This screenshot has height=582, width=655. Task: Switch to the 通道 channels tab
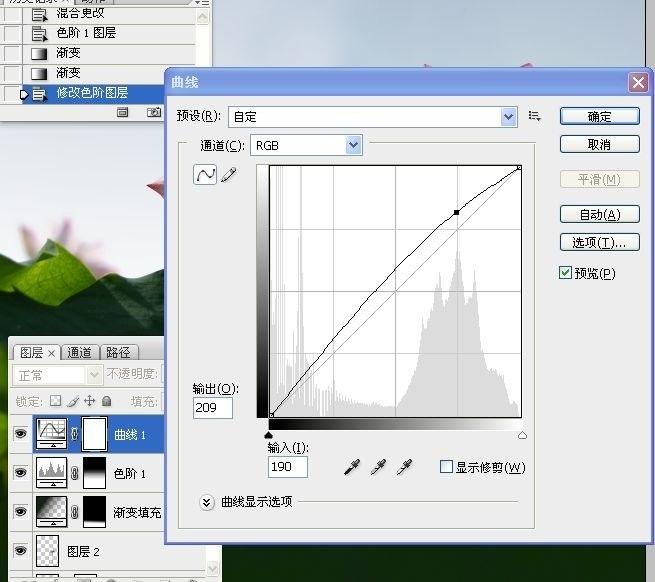pos(80,352)
